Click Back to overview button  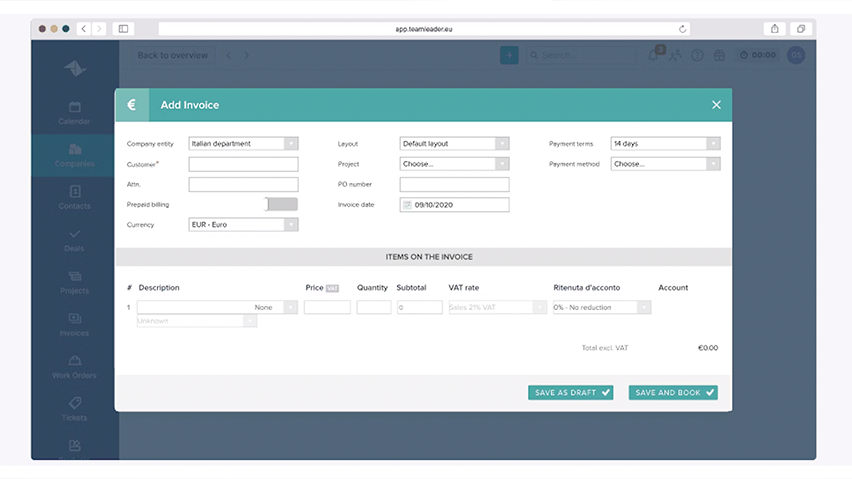(x=173, y=55)
